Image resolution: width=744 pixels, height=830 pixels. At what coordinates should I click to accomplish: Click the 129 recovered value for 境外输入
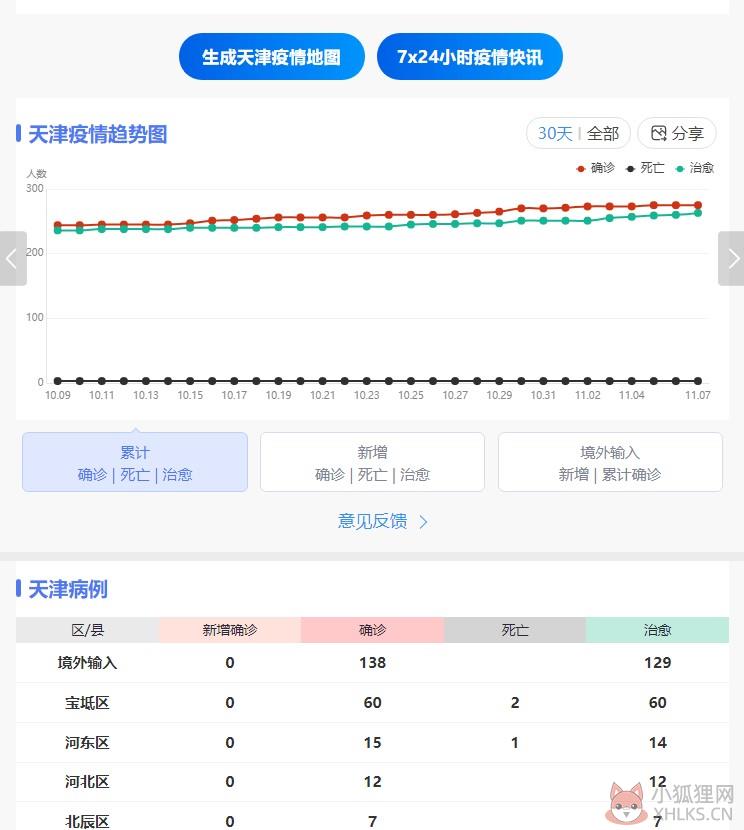point(658,663)
